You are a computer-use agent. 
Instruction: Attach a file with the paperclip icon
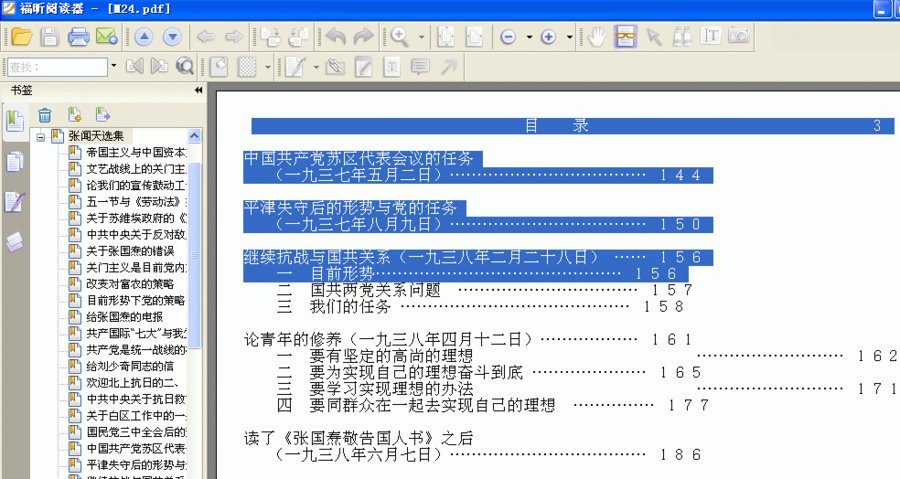tap(335, 67)
